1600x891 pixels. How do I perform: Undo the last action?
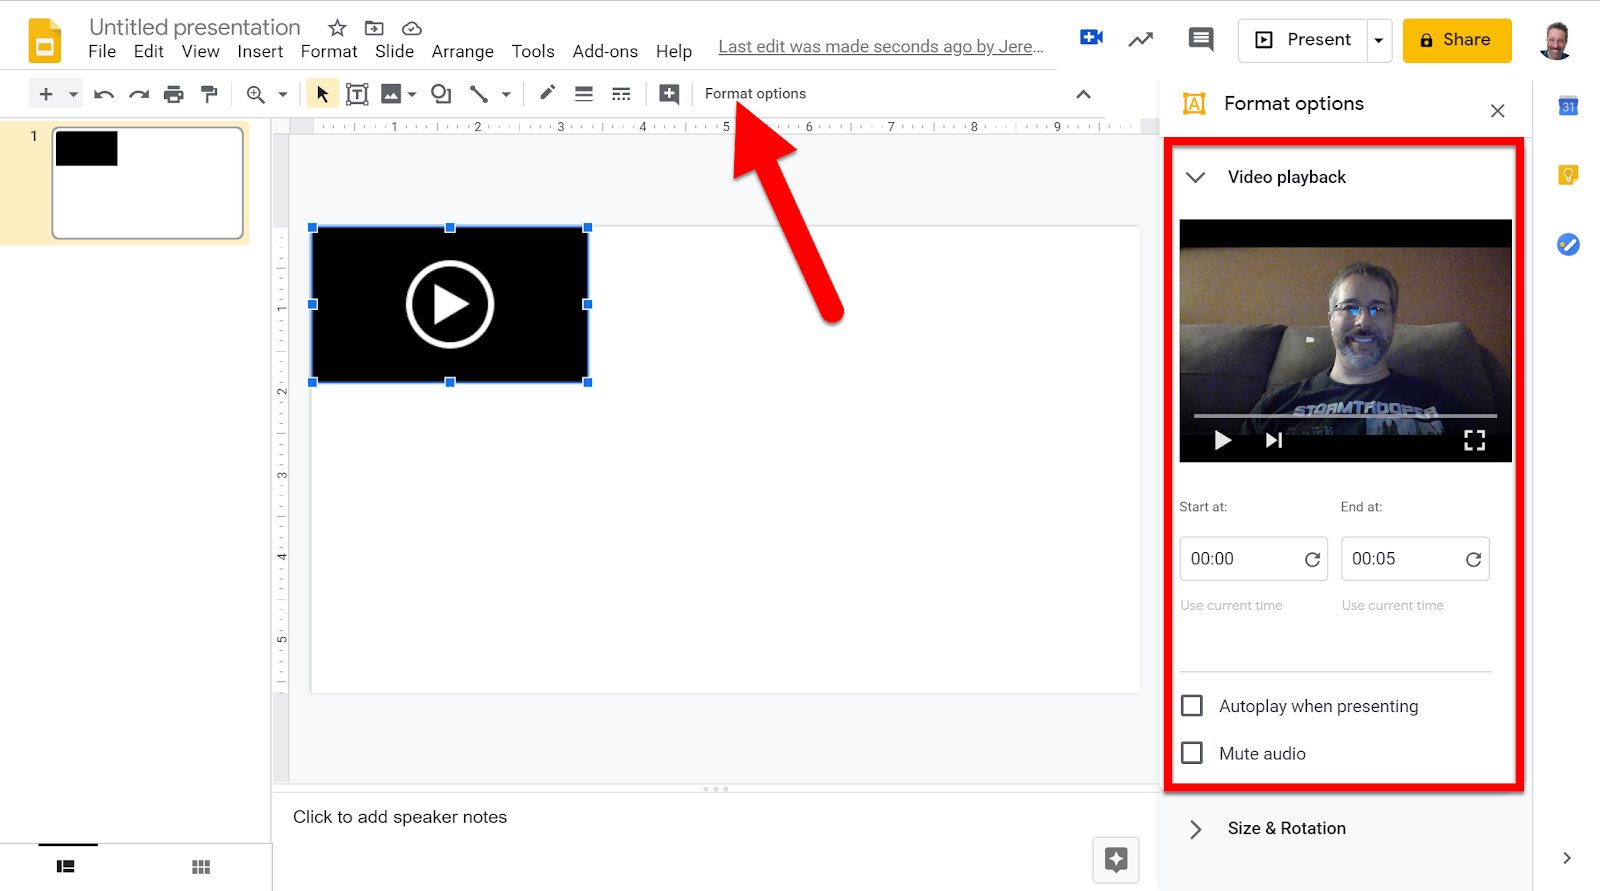(x=104, y=94)
